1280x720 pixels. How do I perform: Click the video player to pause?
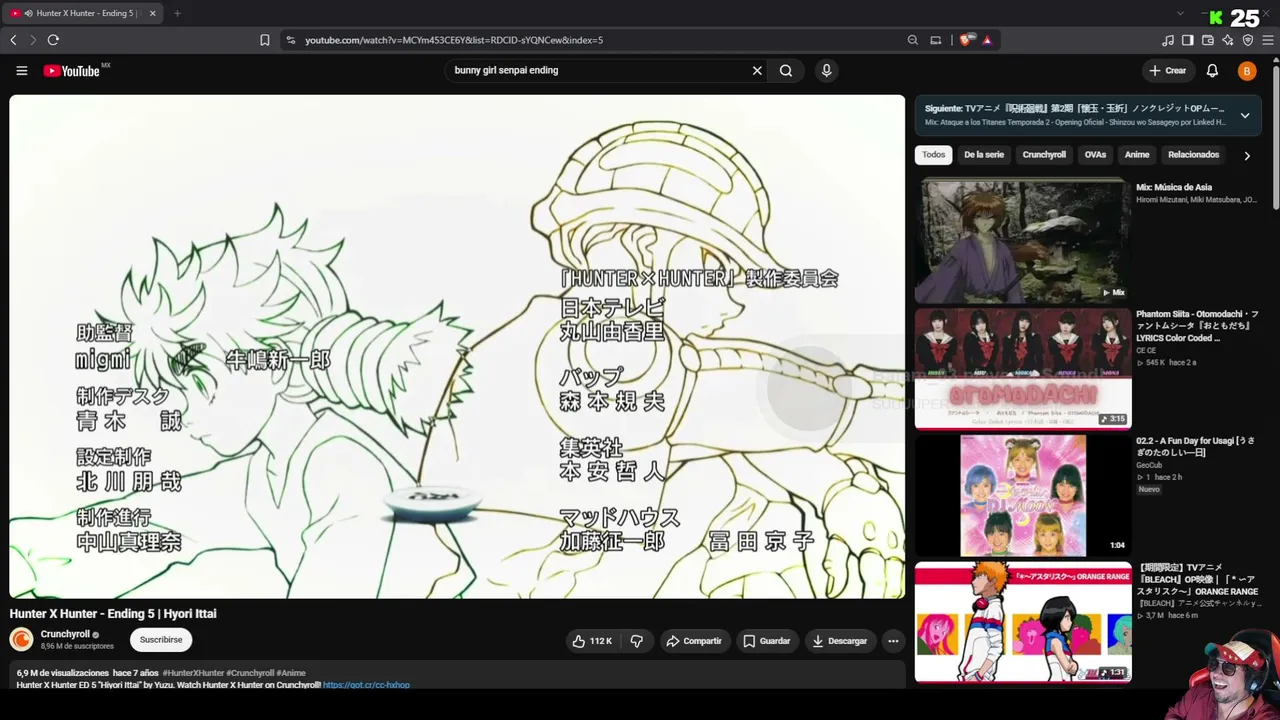(457, 347)
